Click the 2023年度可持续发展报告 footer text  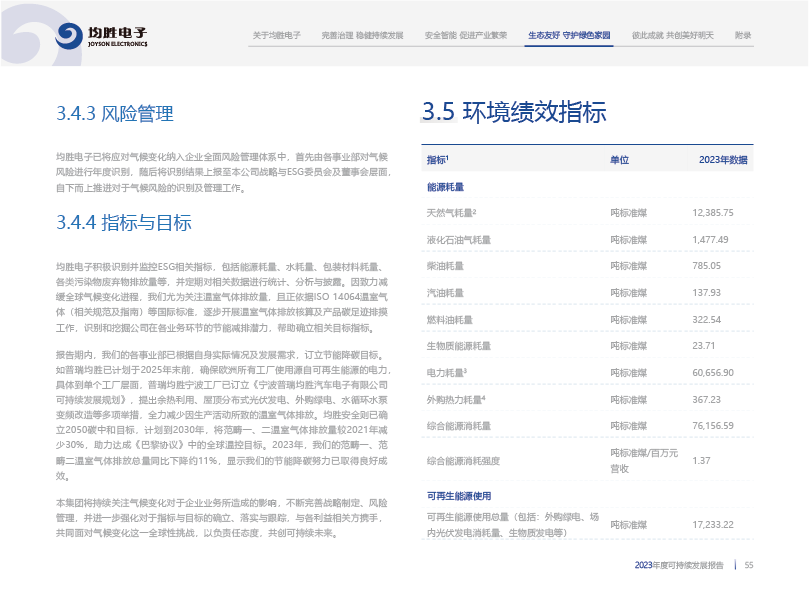[x=679, y=565]
